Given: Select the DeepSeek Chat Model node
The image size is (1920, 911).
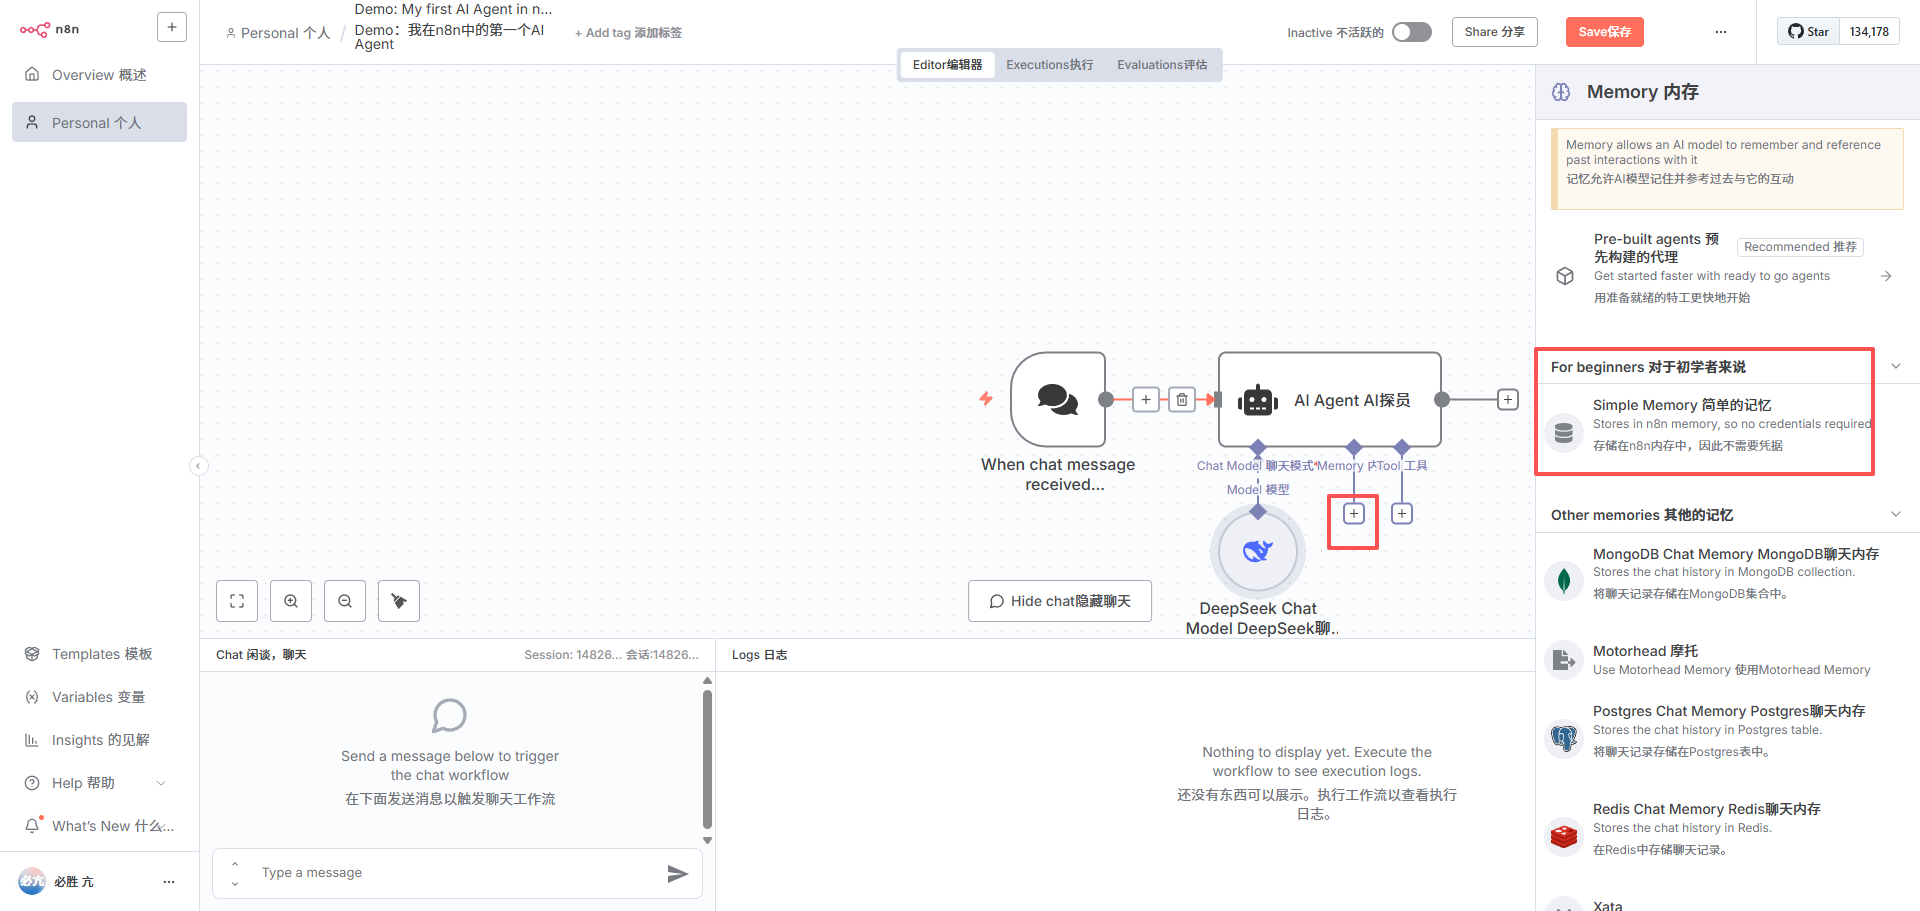Looking at the screenshot, I should [x=1258, y=551].
